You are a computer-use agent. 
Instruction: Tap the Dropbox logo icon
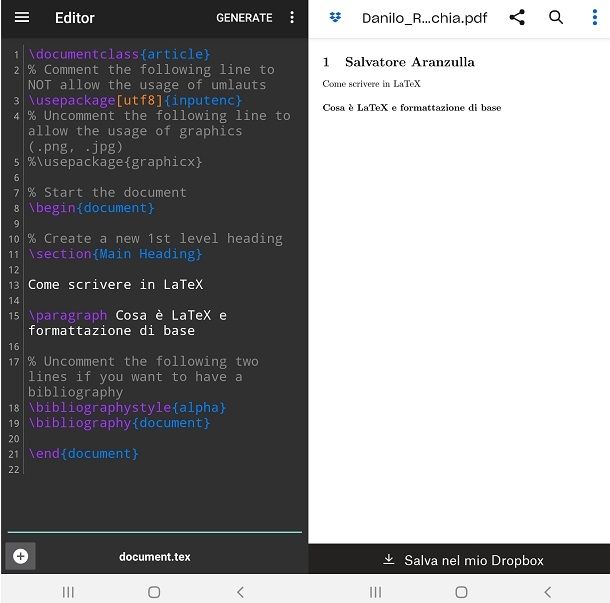(x=335, y=17)
